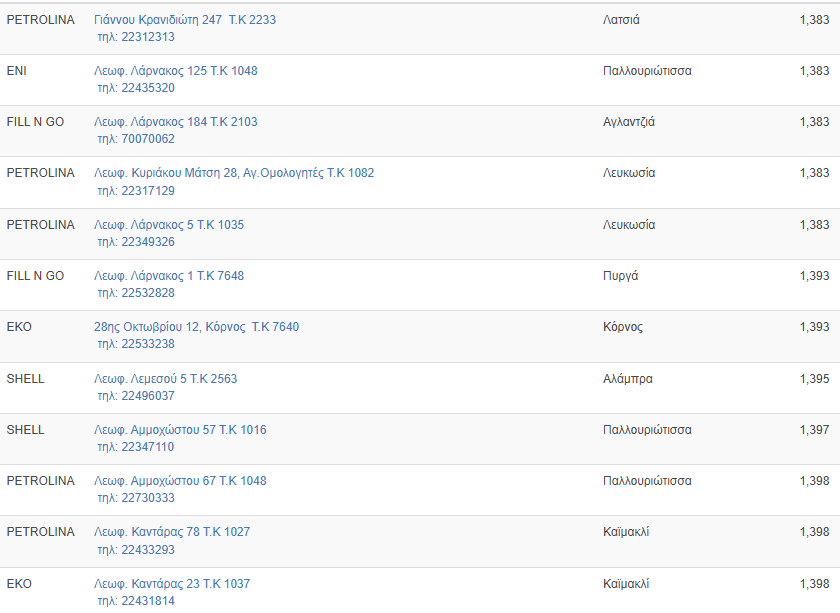Click the address Λεωφ. Κυριάκου Μάτση 28
The width and height of the screenshot is (840, 613).
(x=233, y=173)
